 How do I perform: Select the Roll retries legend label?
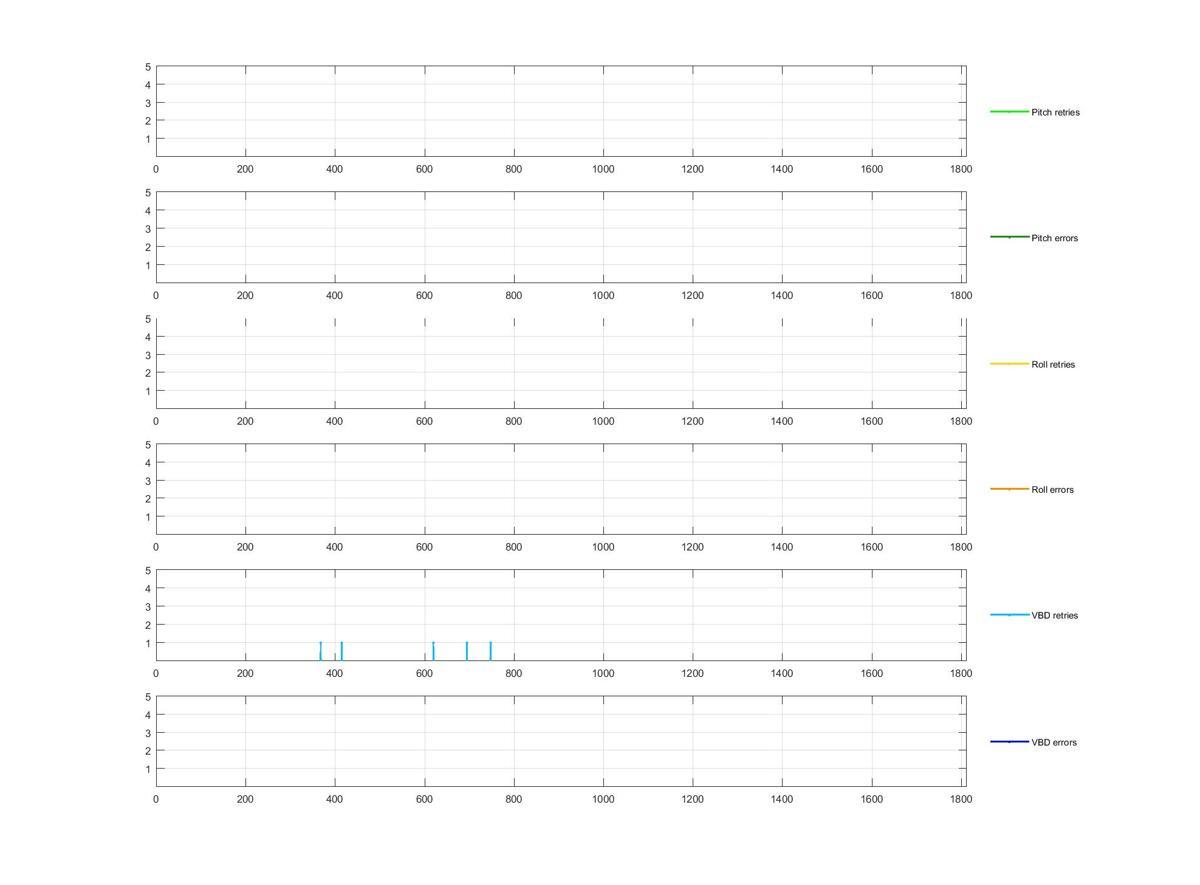click(x=1053, y=364)
